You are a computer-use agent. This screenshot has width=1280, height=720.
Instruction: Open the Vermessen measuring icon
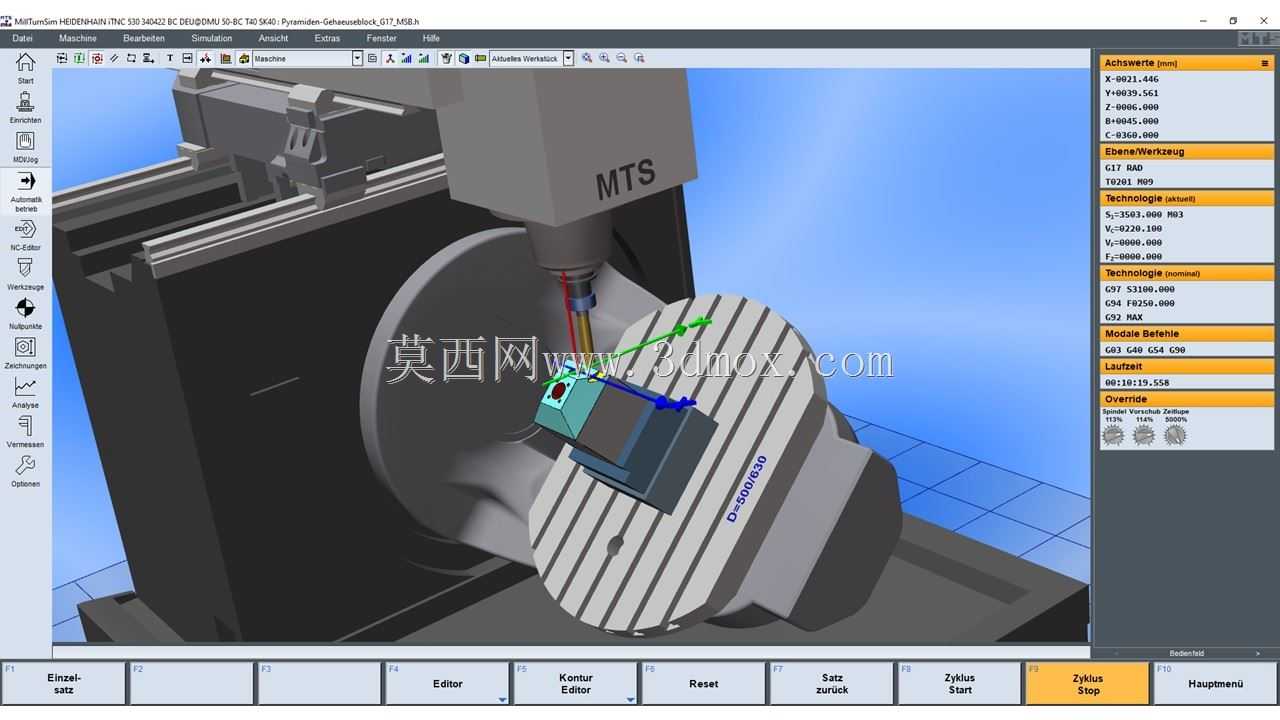[25, 425]
